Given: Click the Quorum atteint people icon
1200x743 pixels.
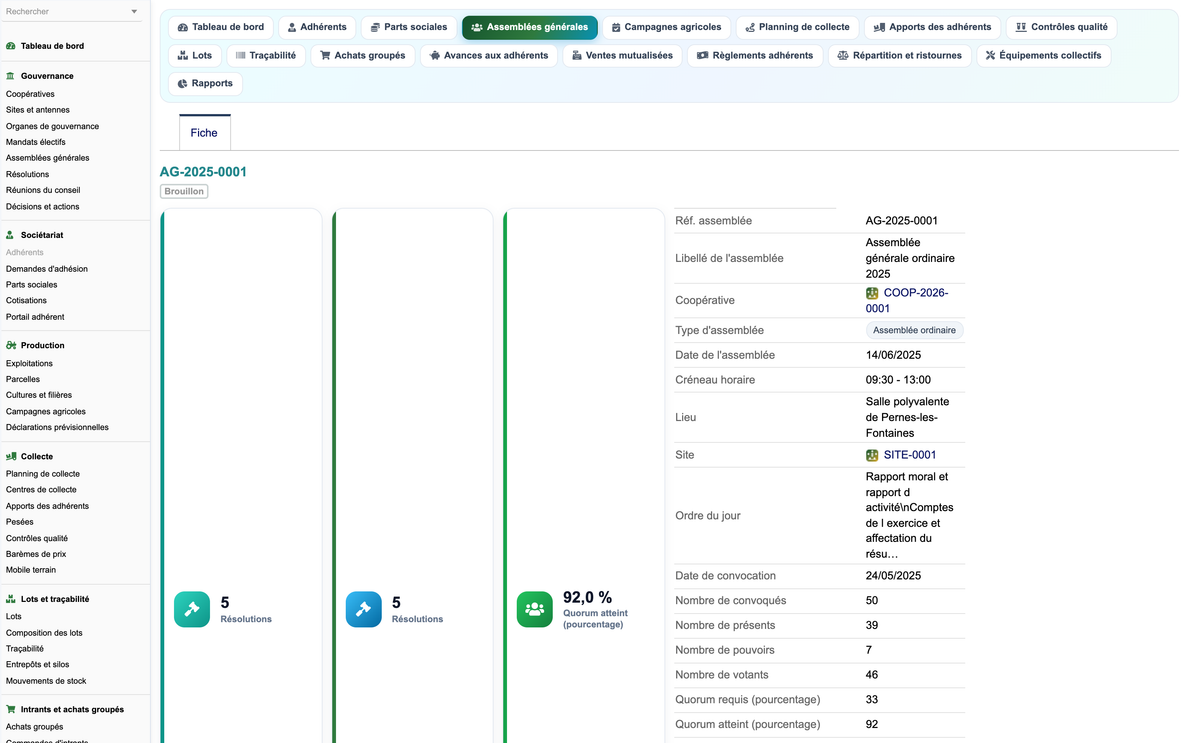Looking at the screenshot, I should click(535, 609).
